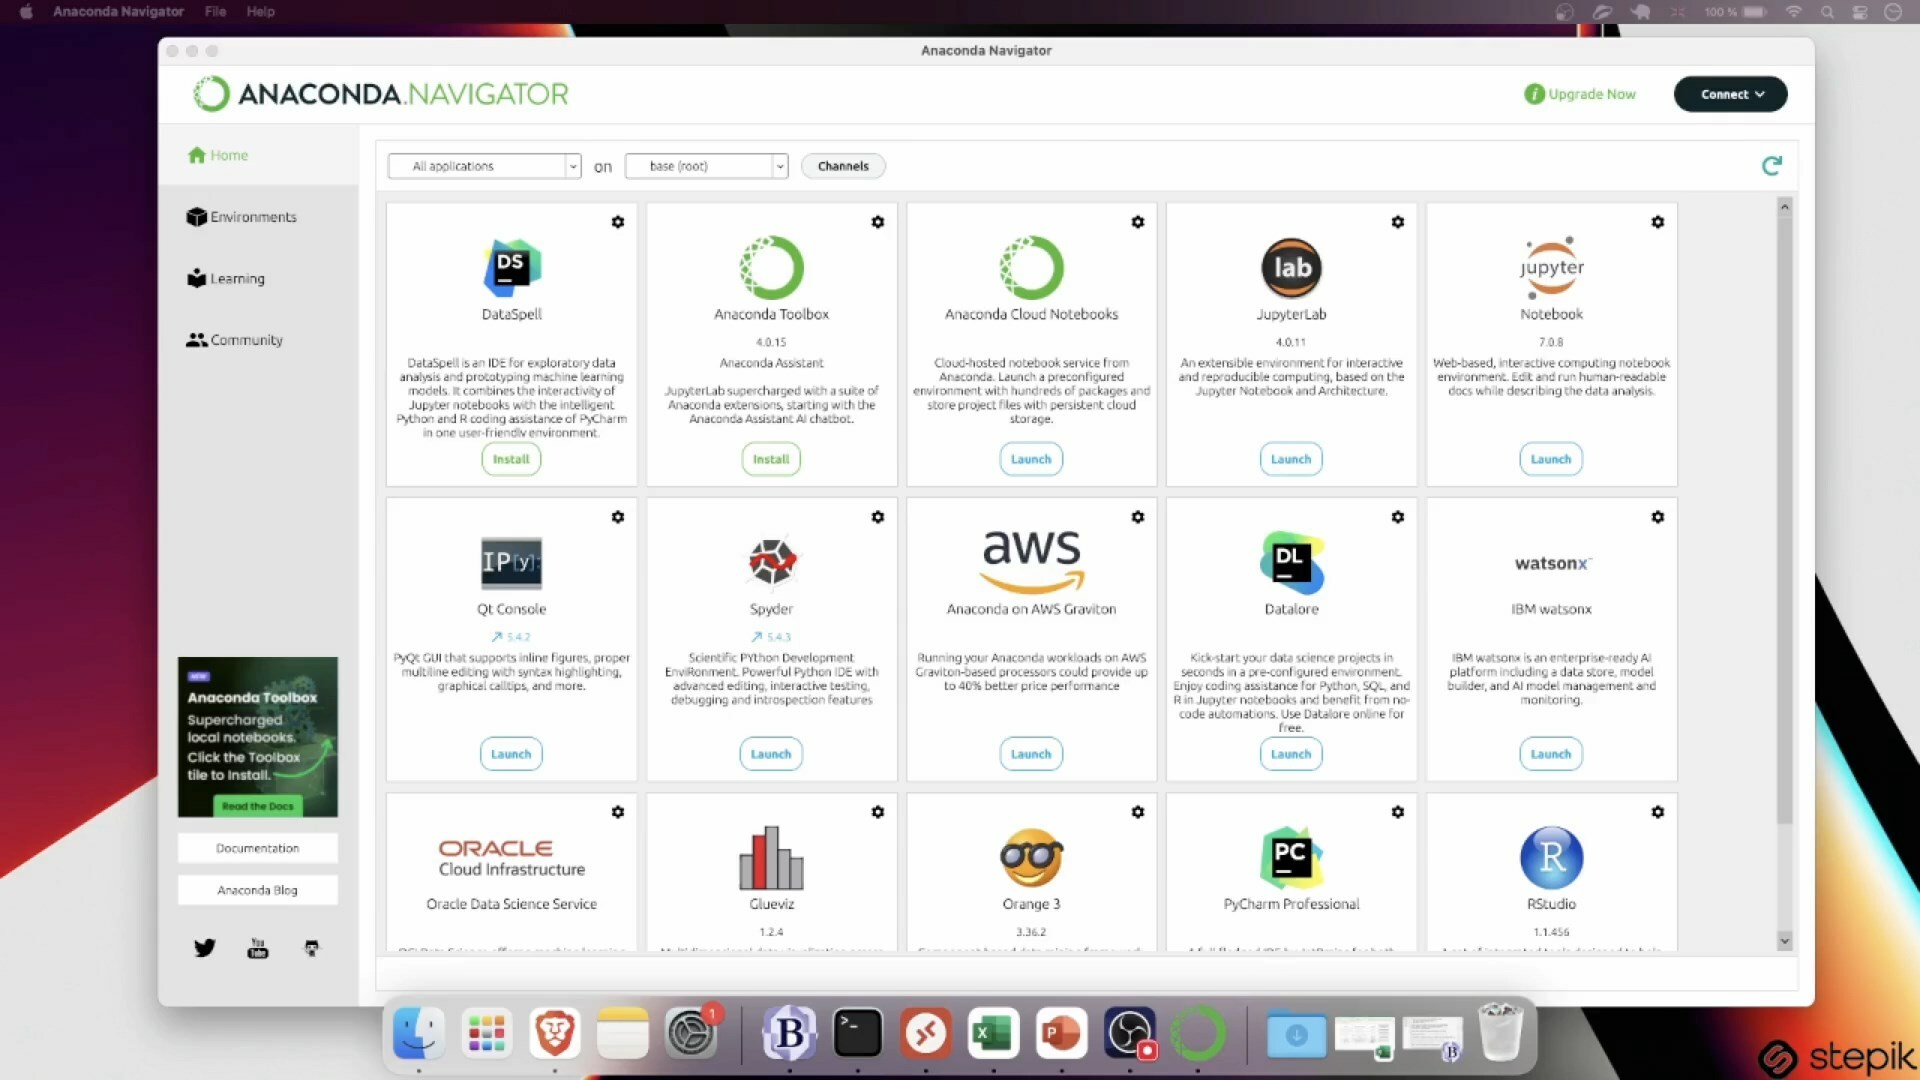
Task: Open Trash in the dock
Action: click(x=1499, y=1032)
